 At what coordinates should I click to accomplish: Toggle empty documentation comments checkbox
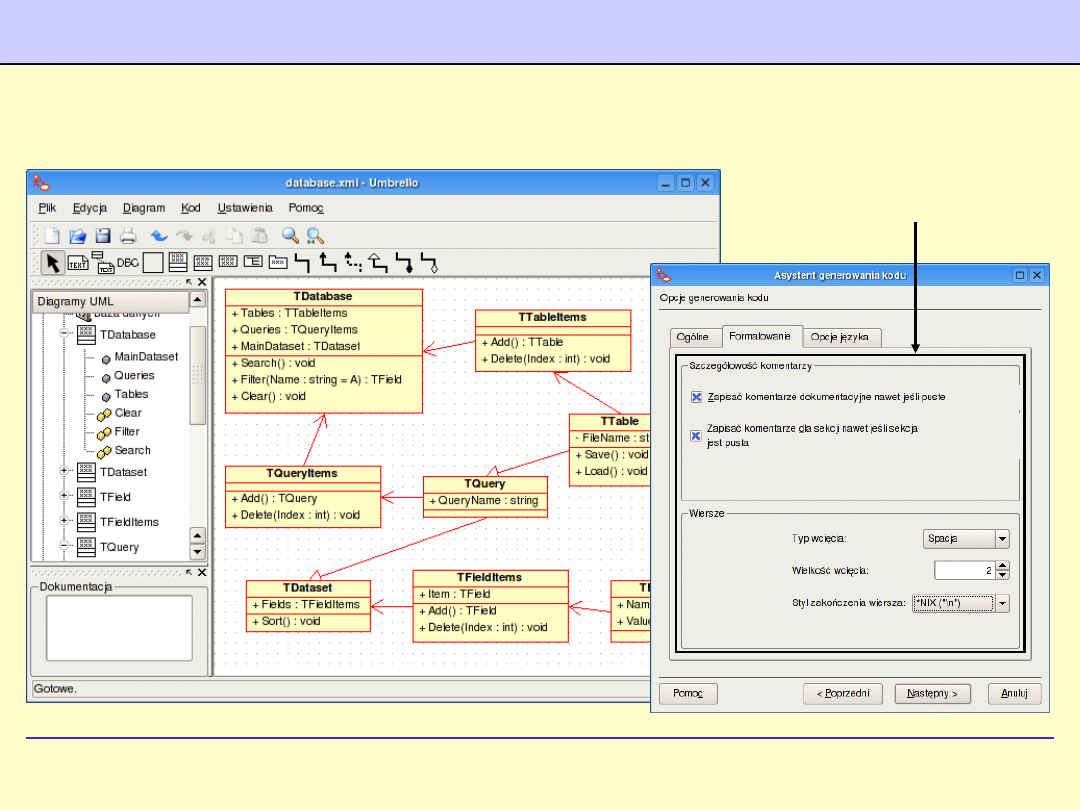click(x=697, y=397)
